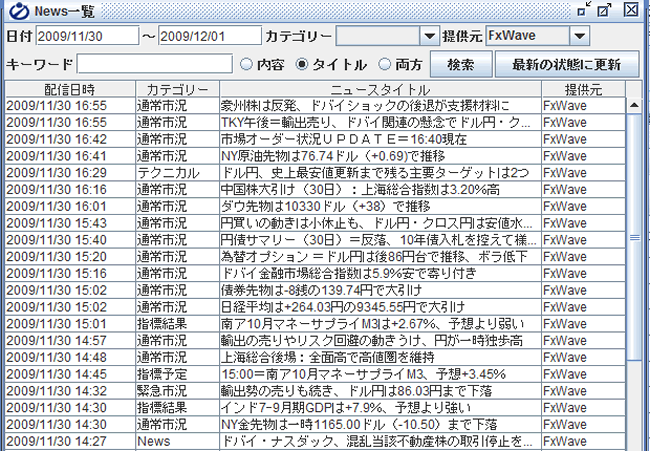The image size is (650, 451).
Task: Select the 内容 radio button
Action: click(246, 64)
